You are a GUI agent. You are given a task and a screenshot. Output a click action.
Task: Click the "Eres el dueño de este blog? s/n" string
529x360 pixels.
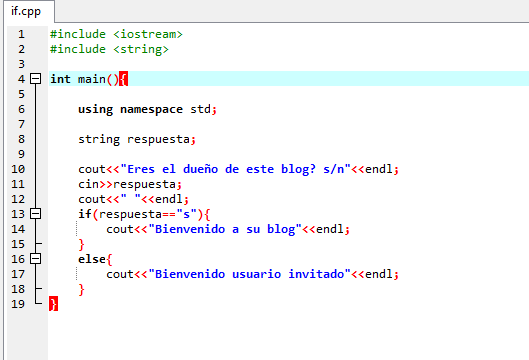tap(235, 169)
